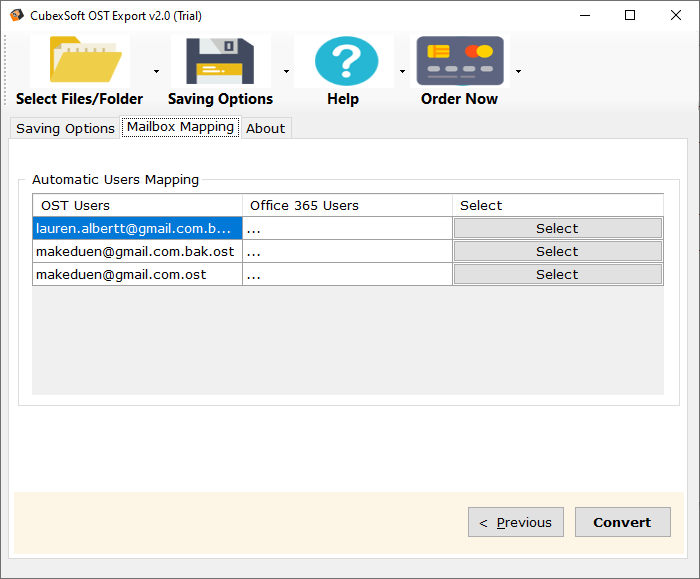
Task: Click the OST Users column header
Action: tap(137, 205)
